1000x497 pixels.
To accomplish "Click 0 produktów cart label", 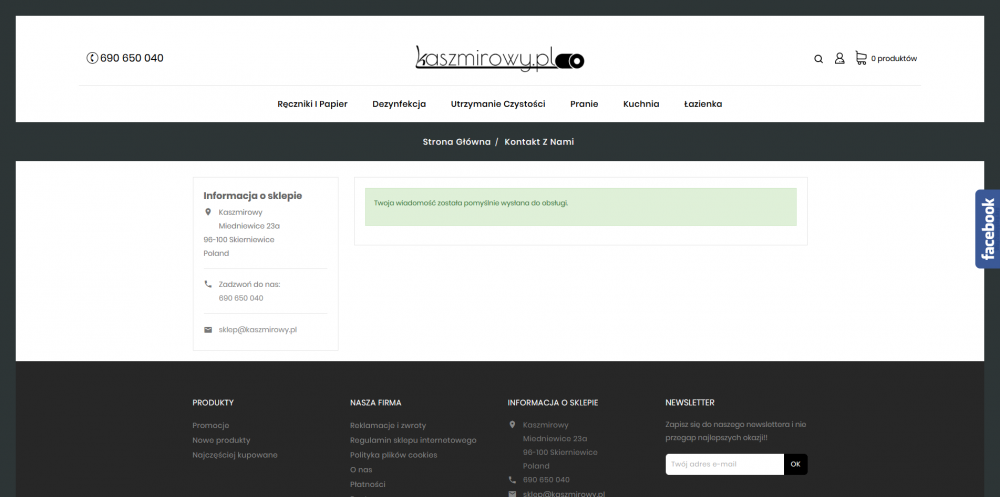I will pos(894,59).
